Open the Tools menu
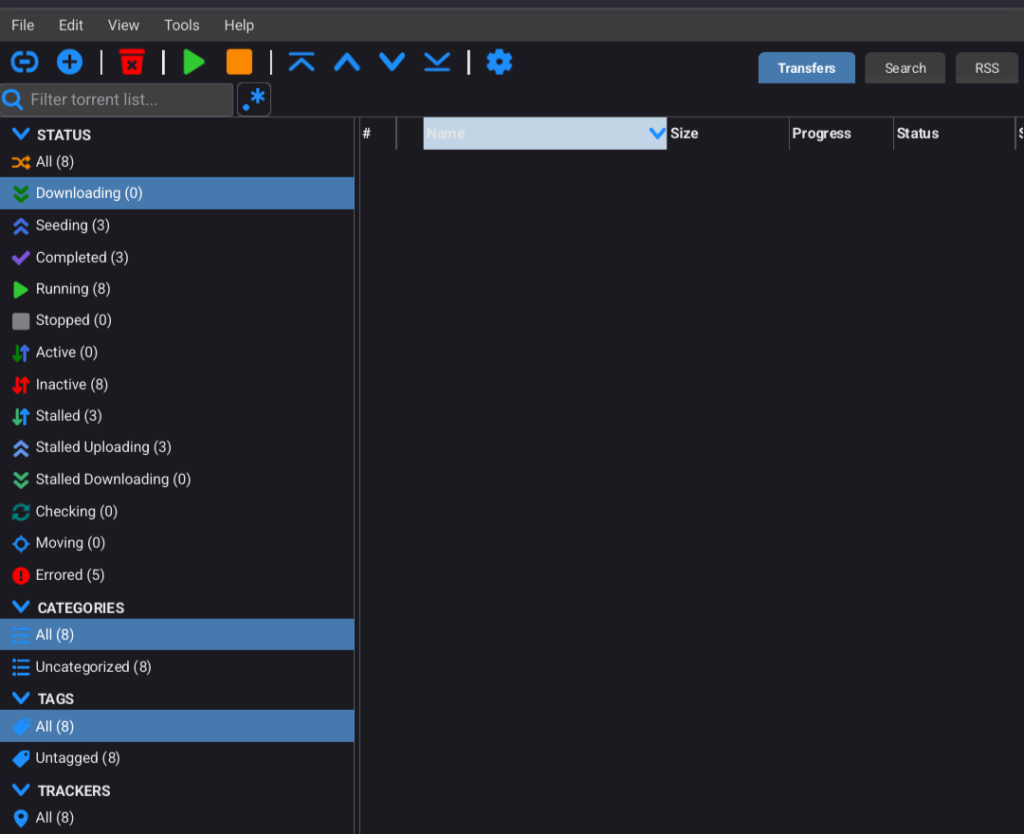Screen dimensions: 1024x834 tap(182, 25)
